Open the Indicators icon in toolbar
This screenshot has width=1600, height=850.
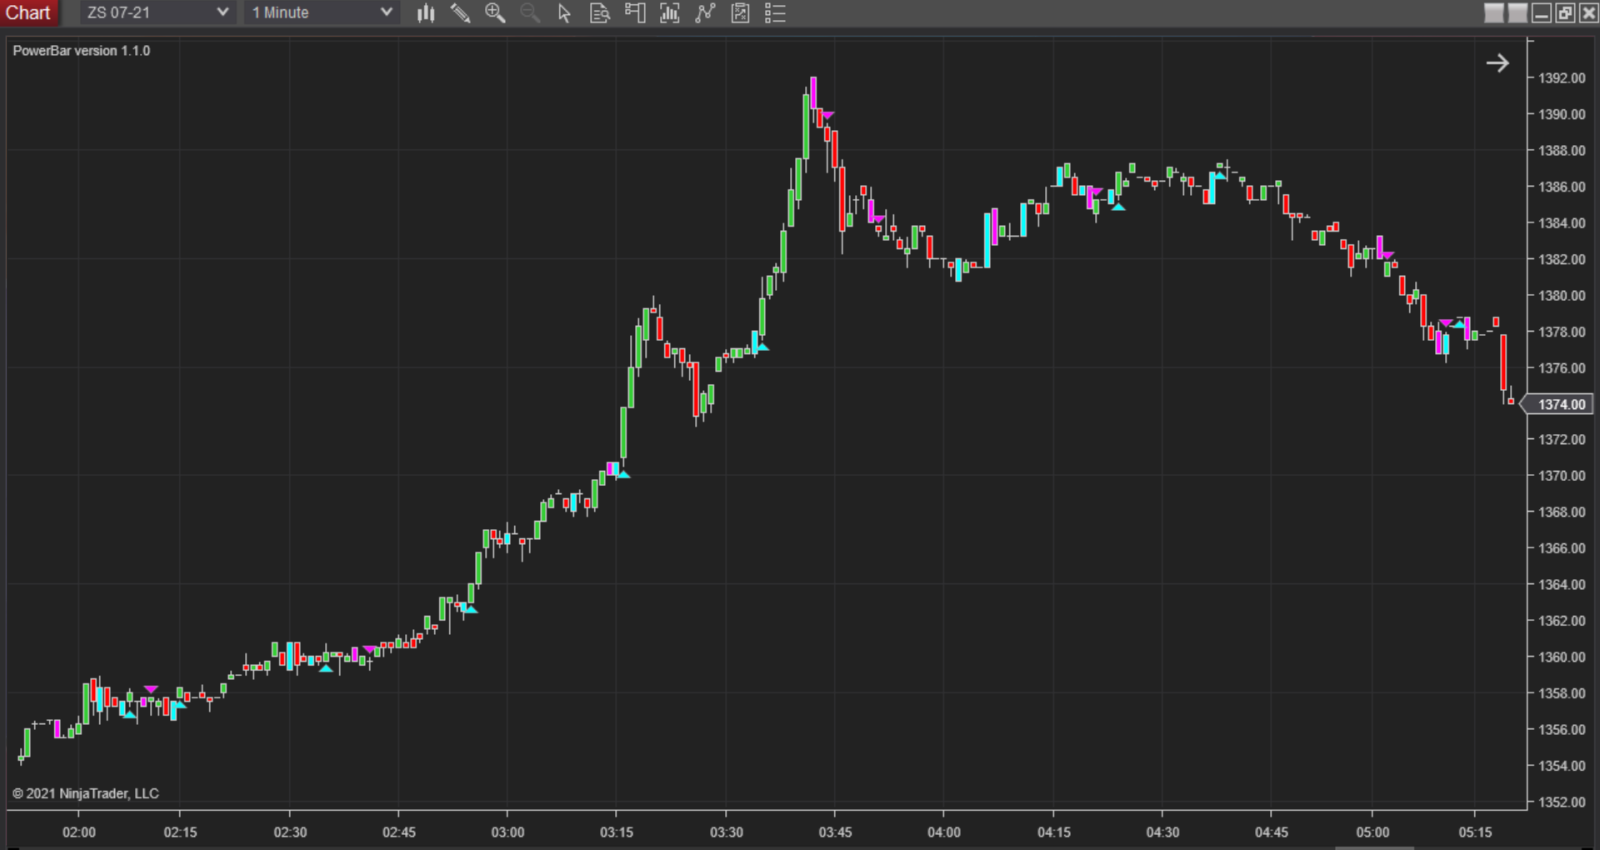(x=670, y=13)
